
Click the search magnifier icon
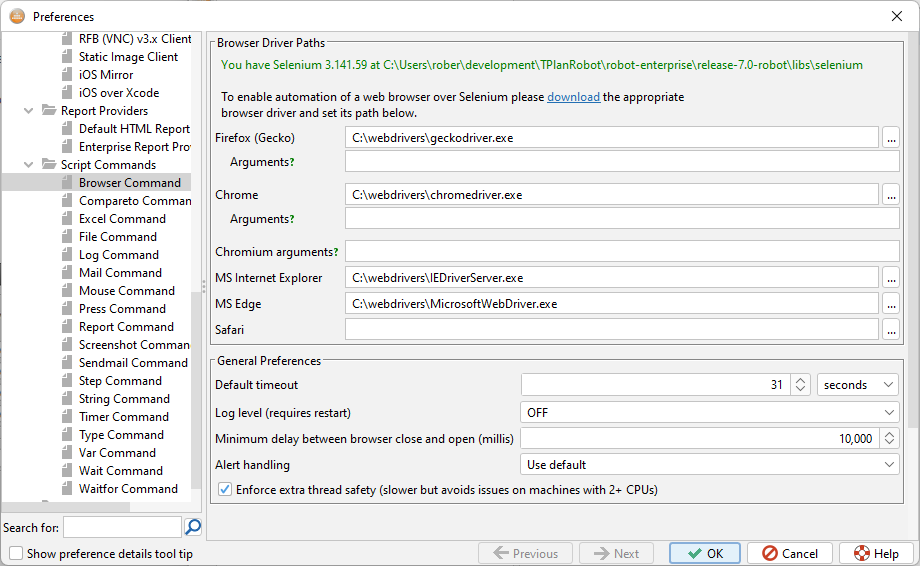point(193,527)
